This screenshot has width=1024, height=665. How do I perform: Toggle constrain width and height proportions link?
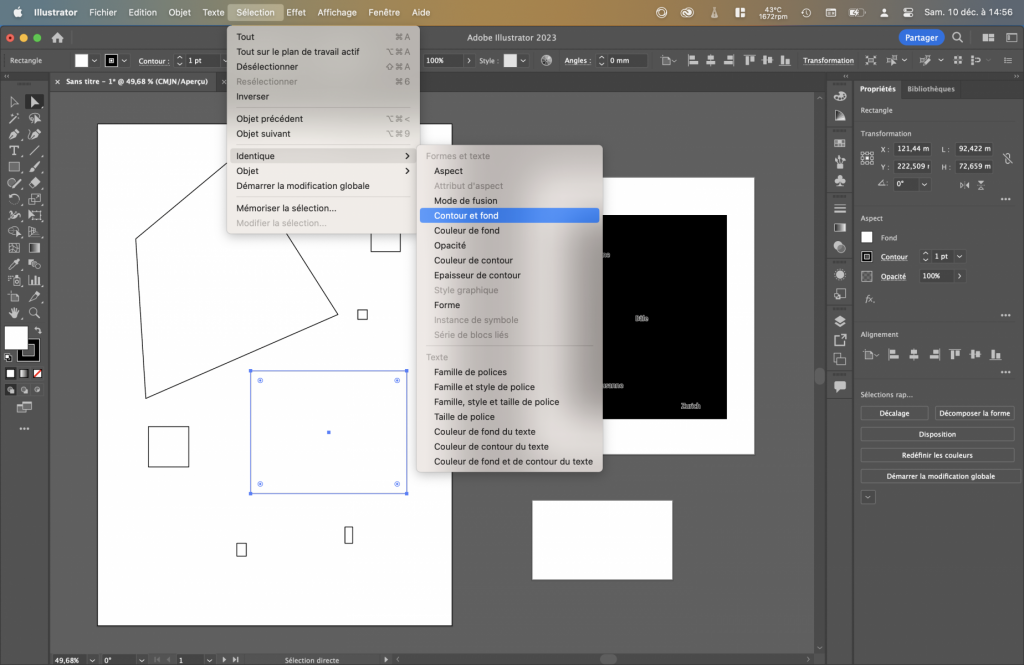point(1008,158)
